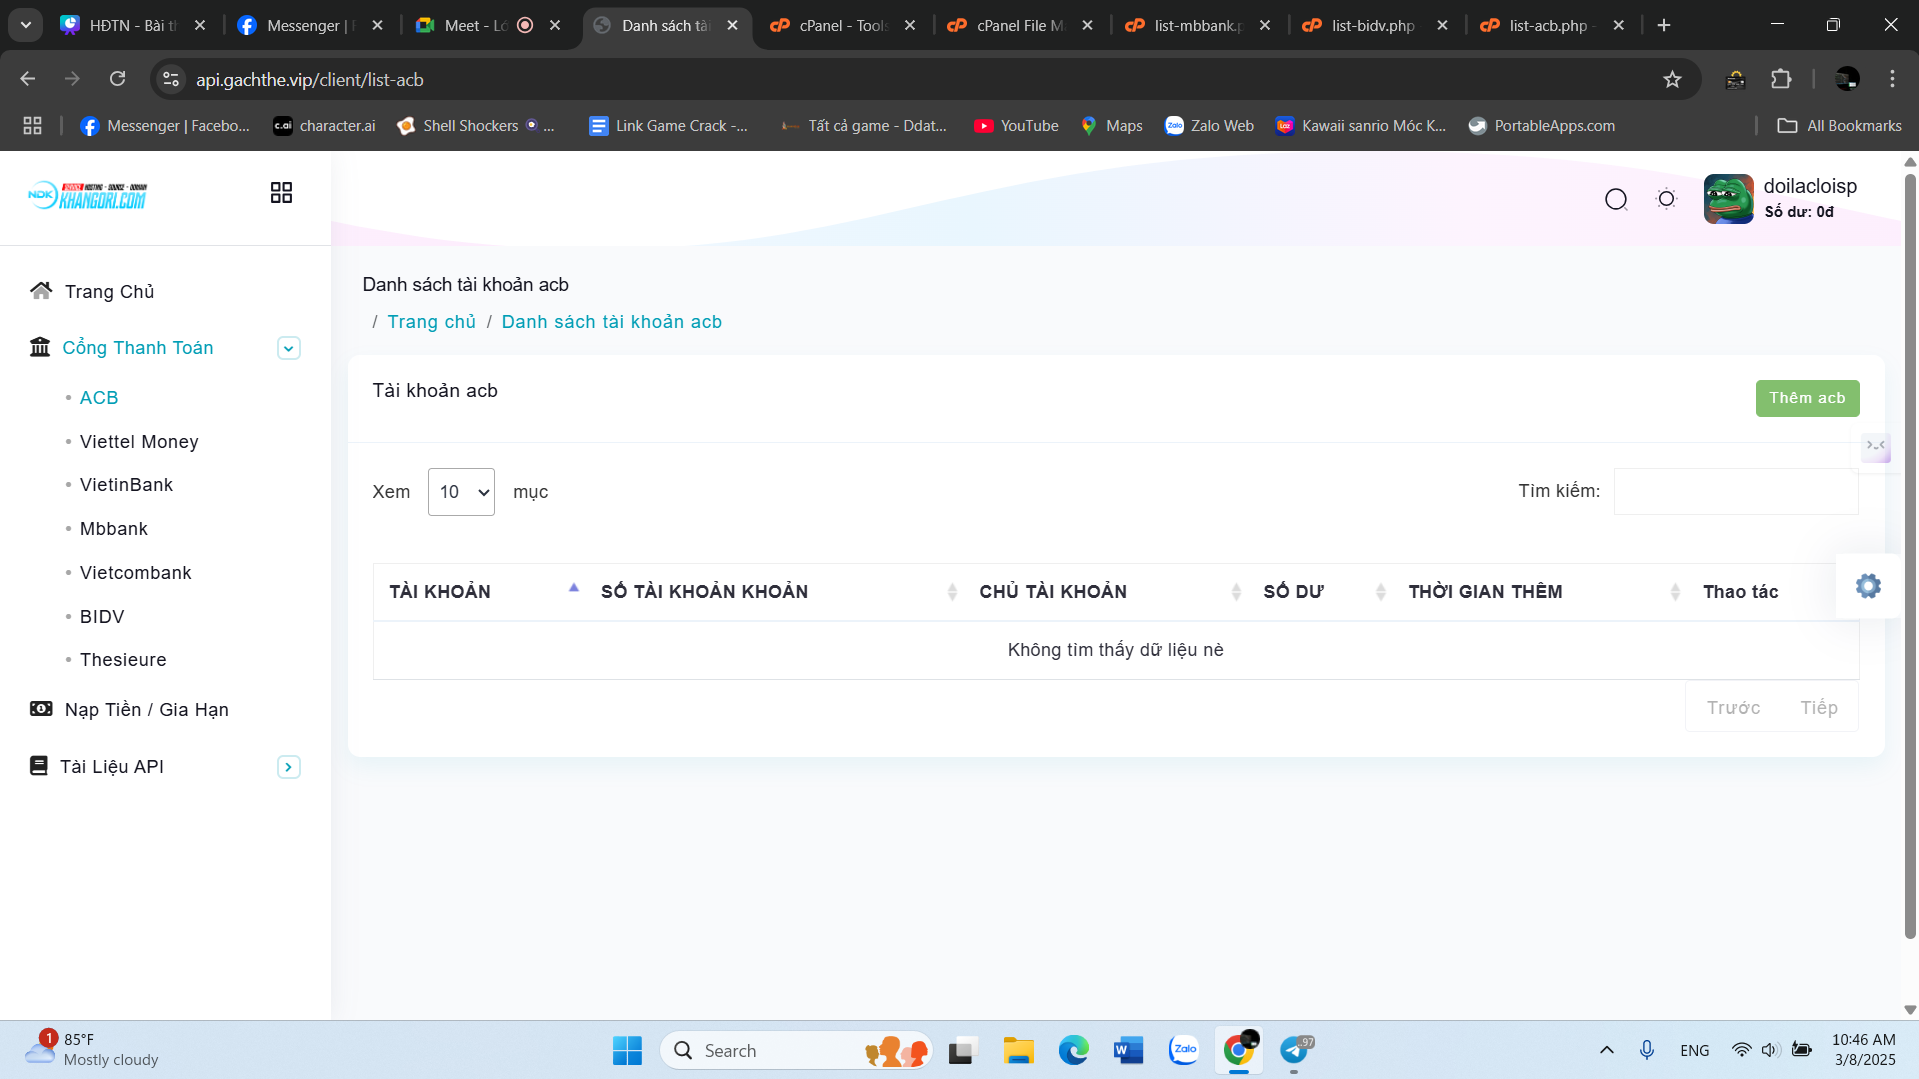Follow the Trang chủ breadcrumb link
The width and height of the screenshot is (1919, 1079).
(431, 322)
